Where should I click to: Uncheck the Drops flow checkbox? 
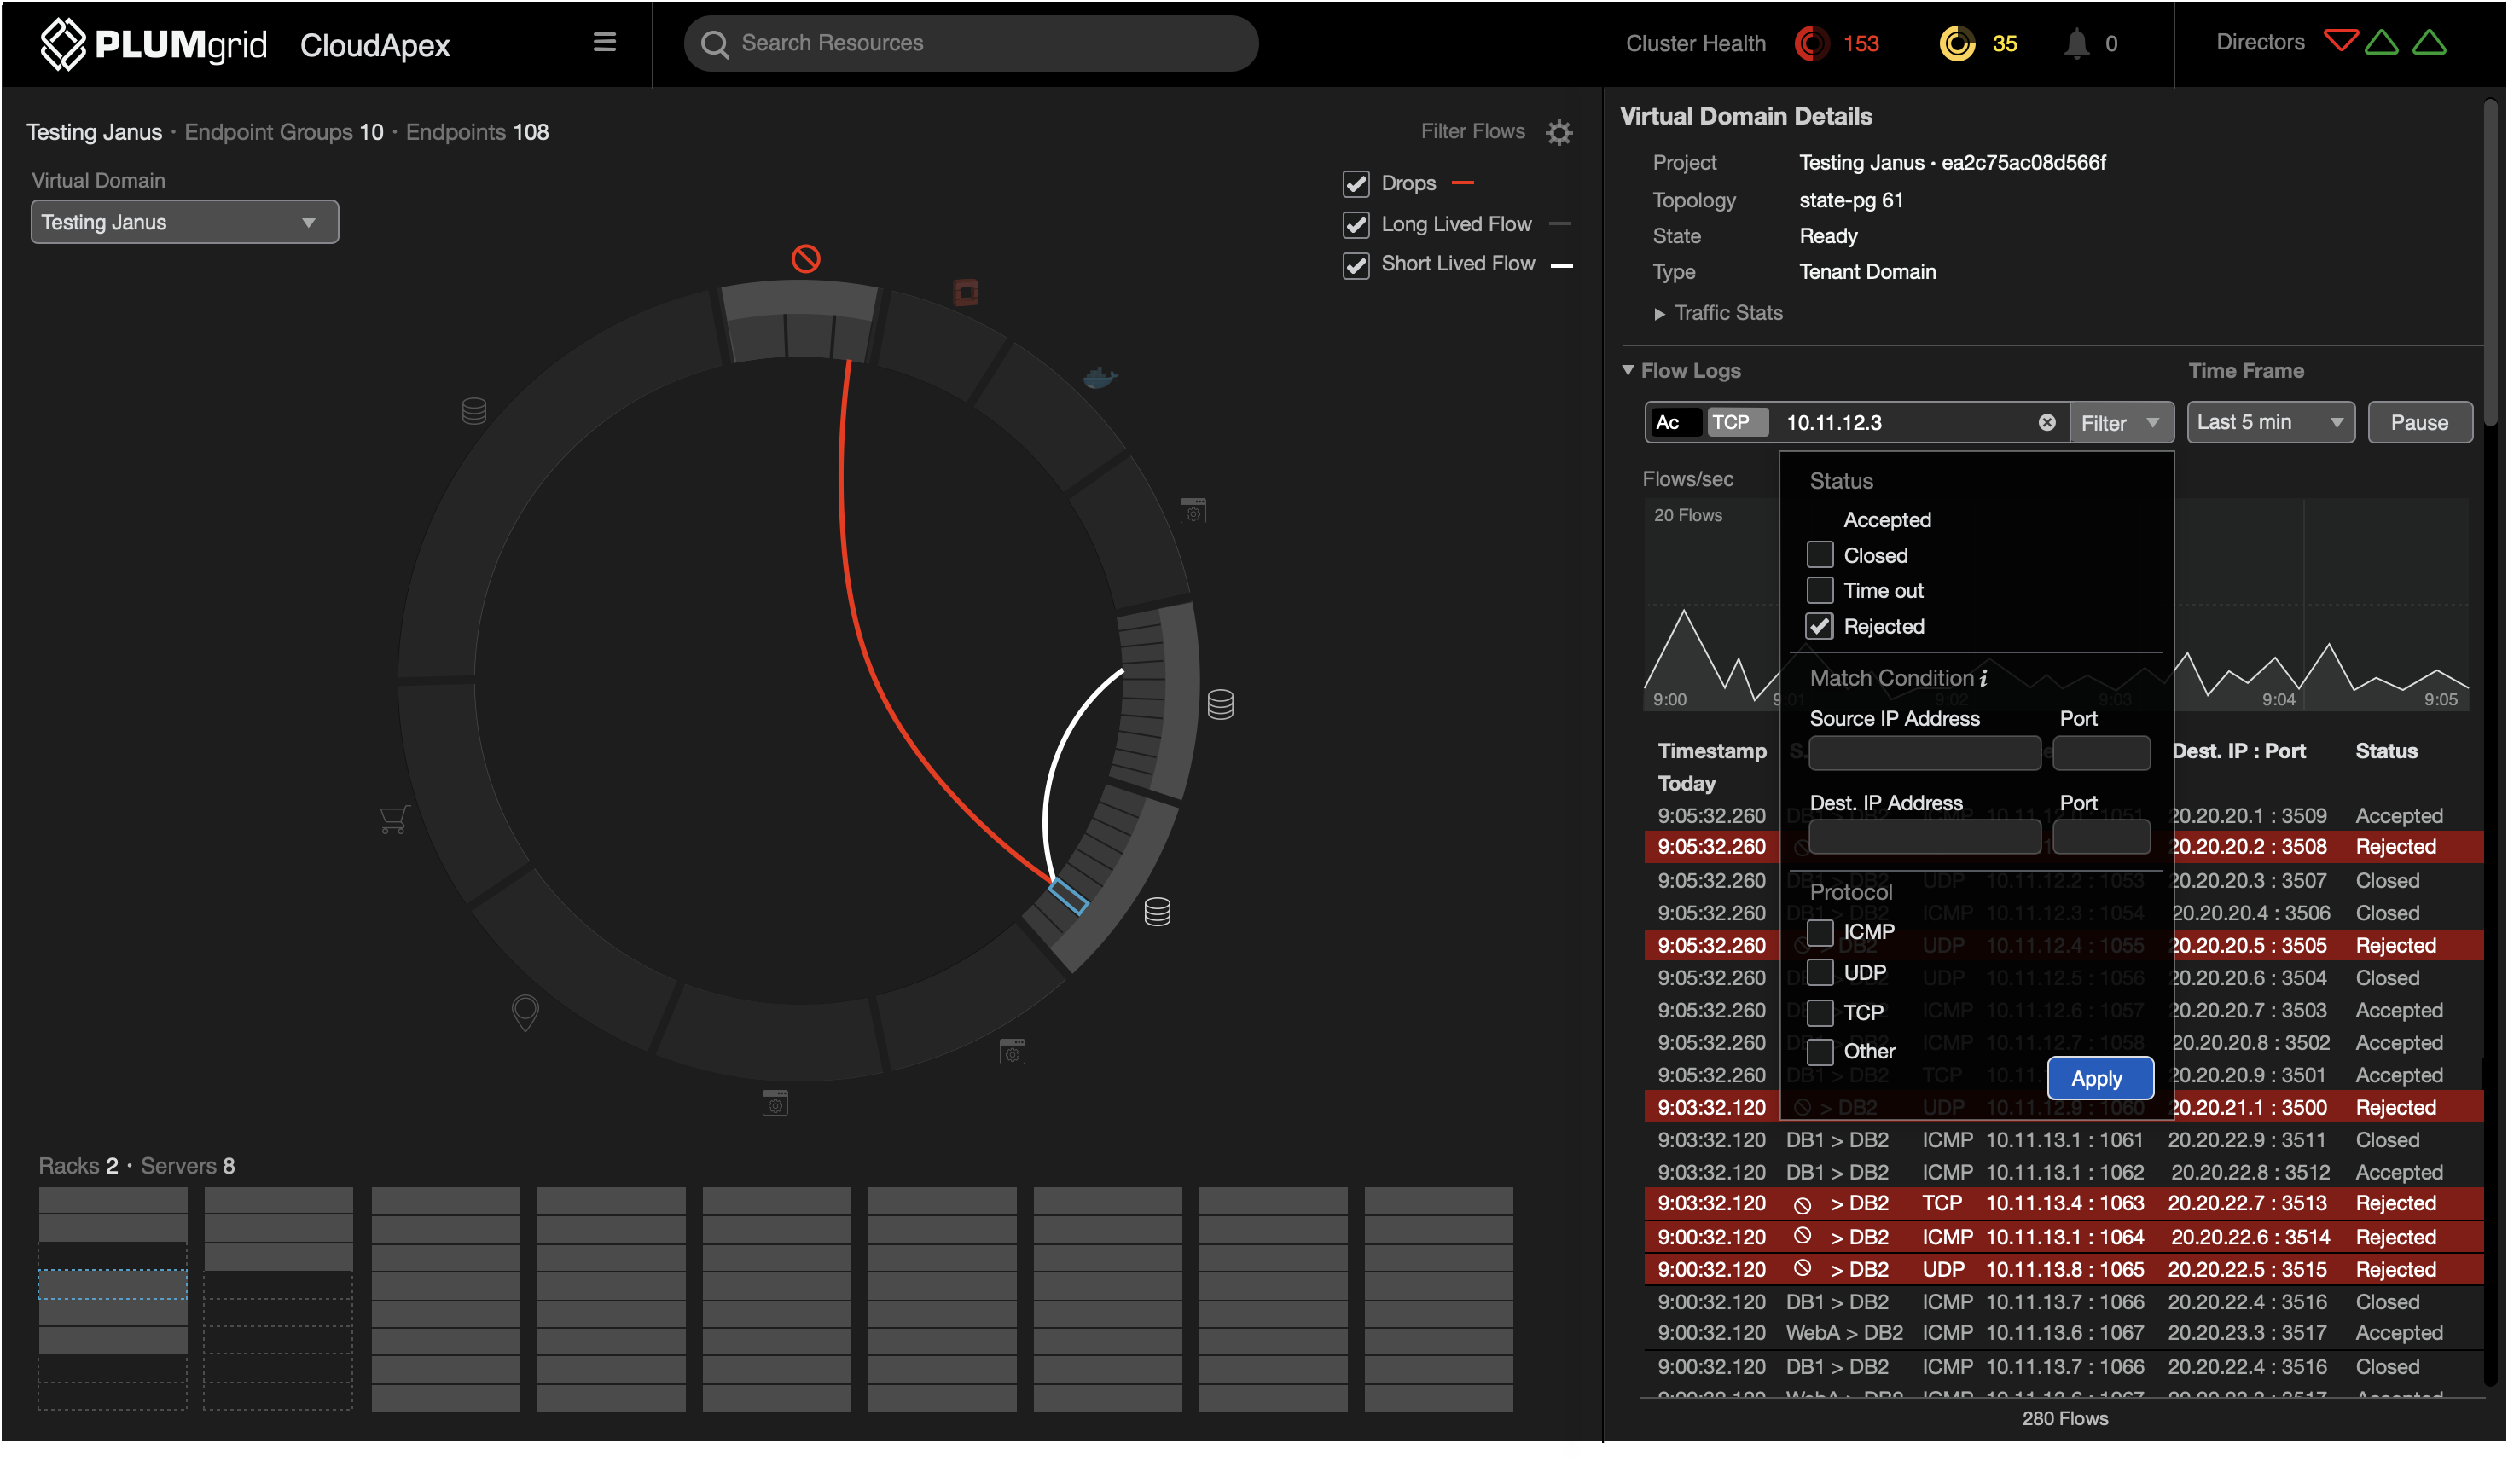pos(1355,184)
